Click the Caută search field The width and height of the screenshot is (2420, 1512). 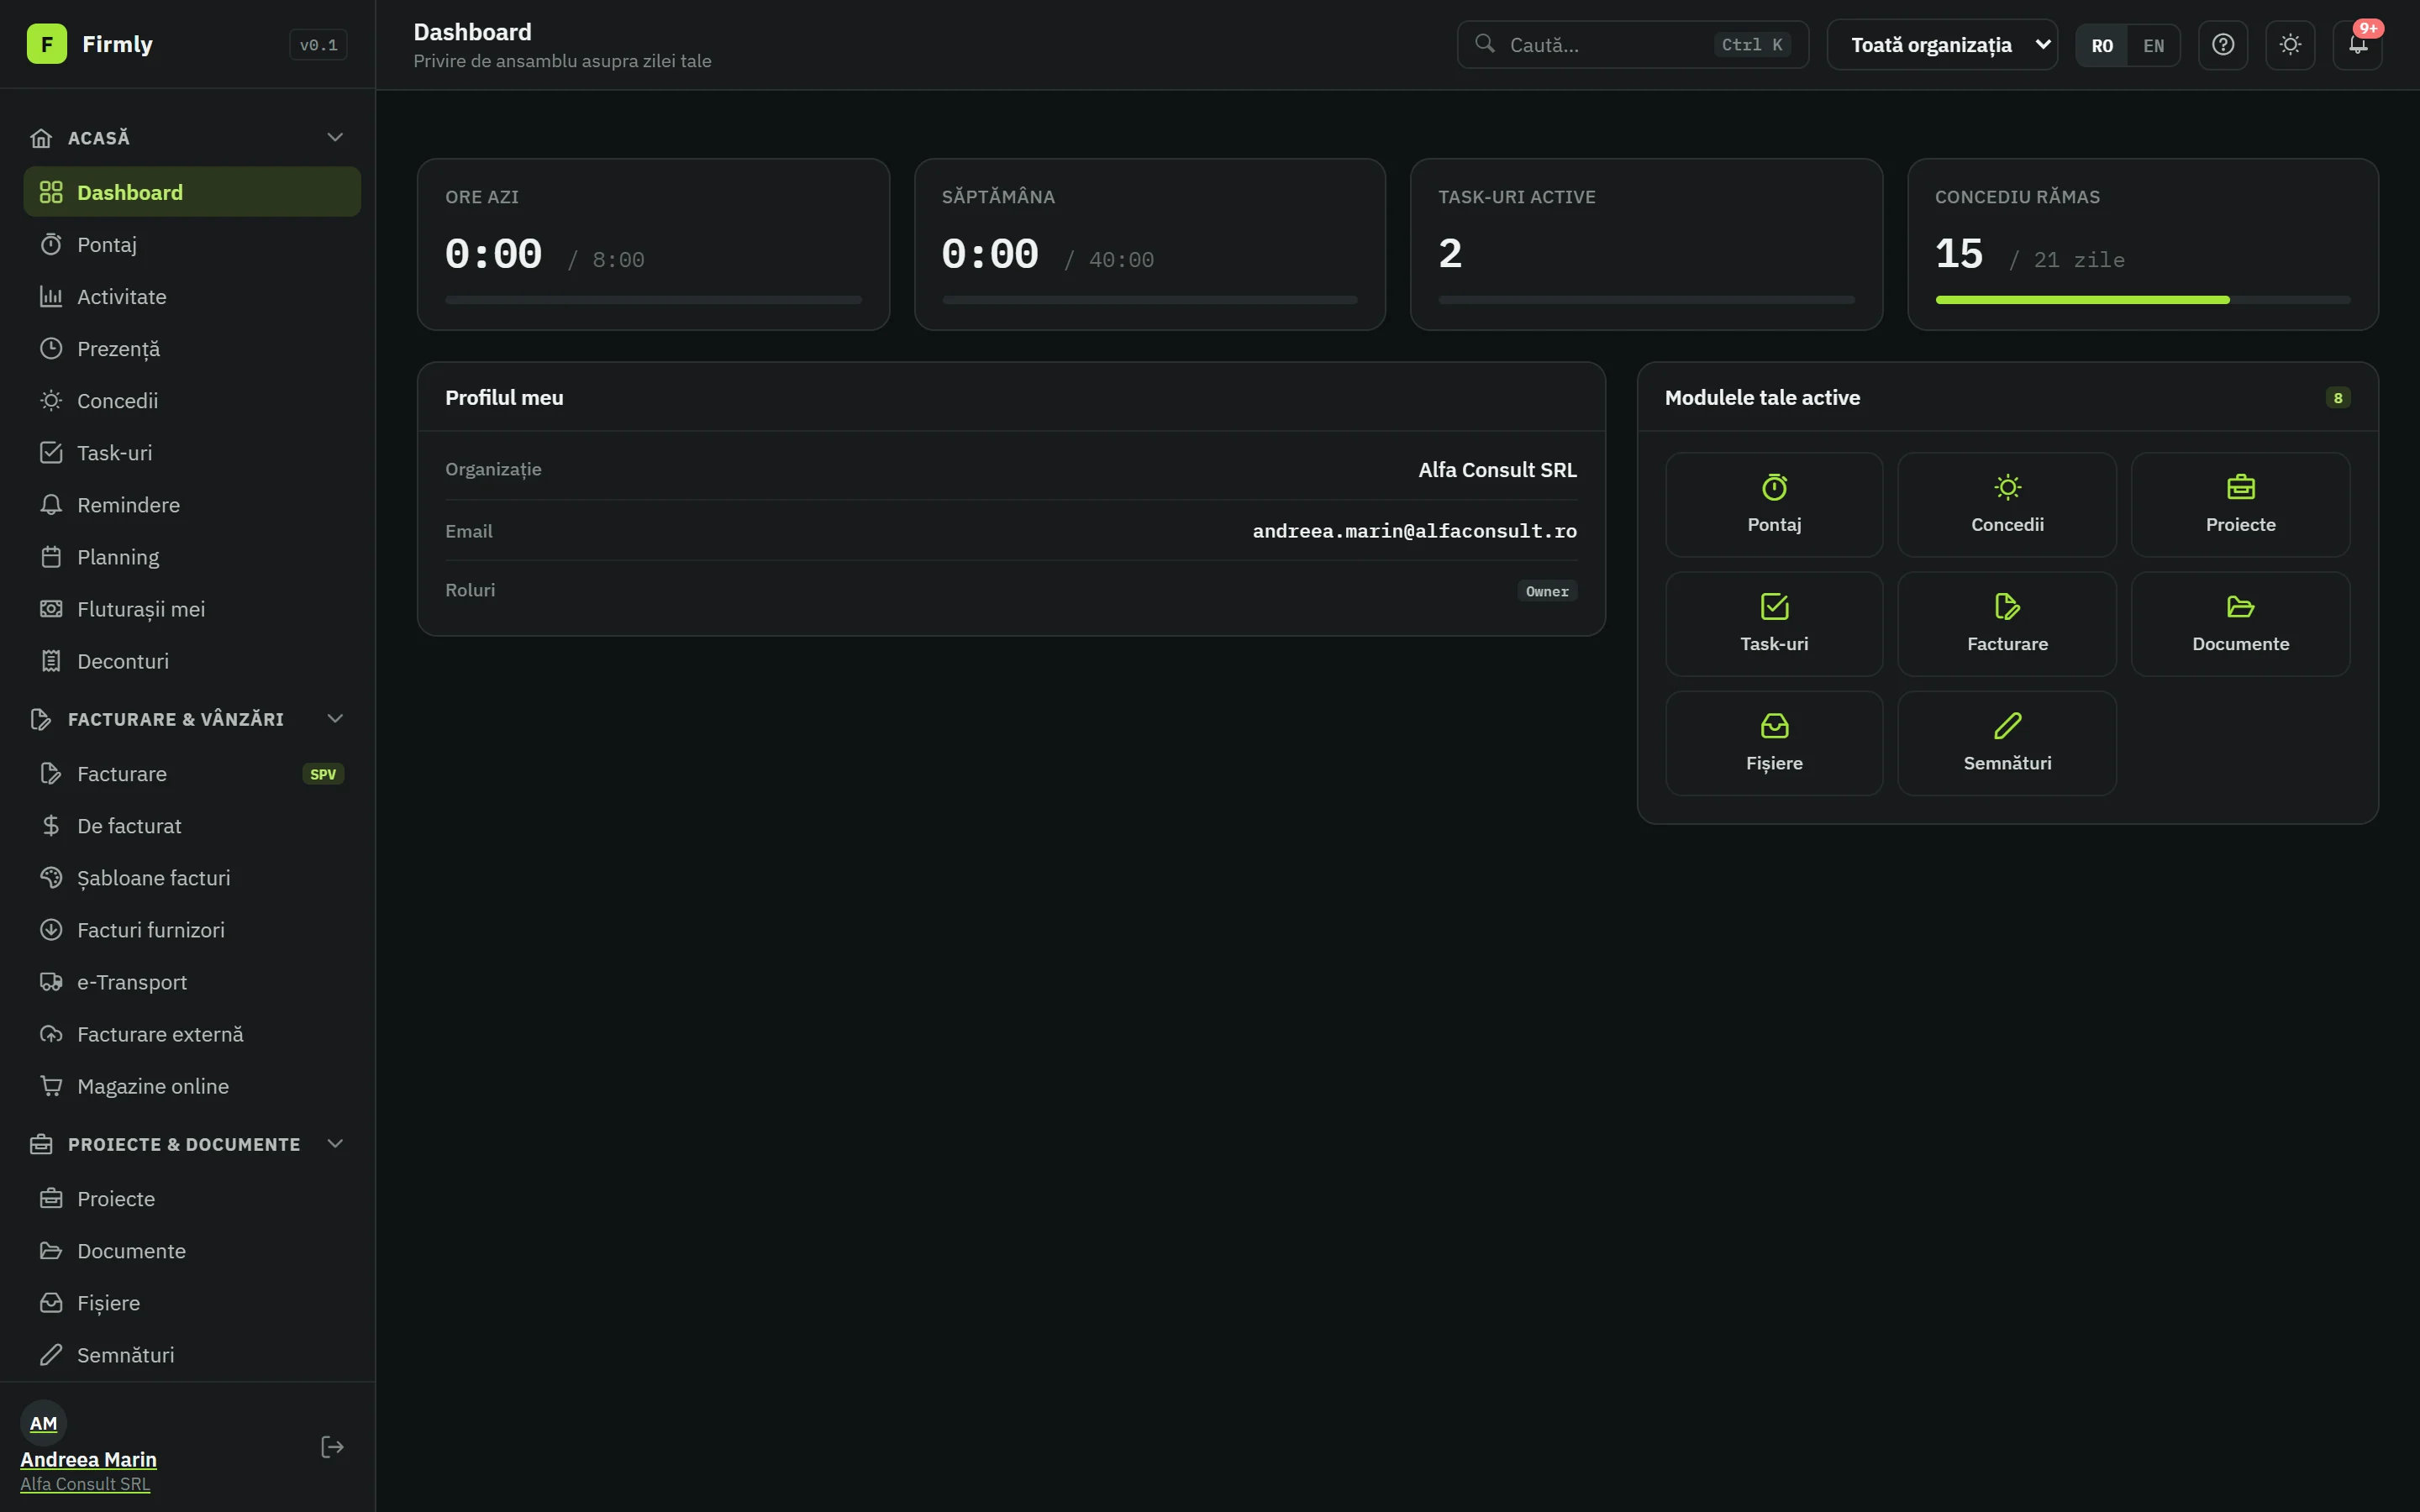click(x=1633, y=45)
